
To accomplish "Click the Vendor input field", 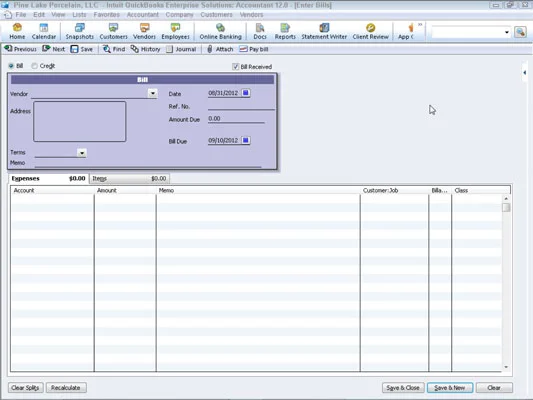I will pyautogui.click(x=89, y=93).
